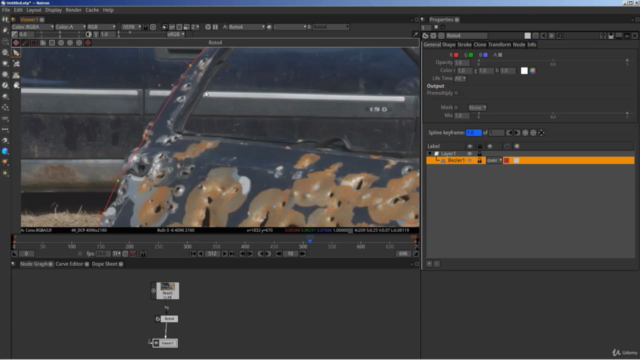640x360 pixels.
Task: Collapse the Layer1 tree item
Action: coord(430,153)
